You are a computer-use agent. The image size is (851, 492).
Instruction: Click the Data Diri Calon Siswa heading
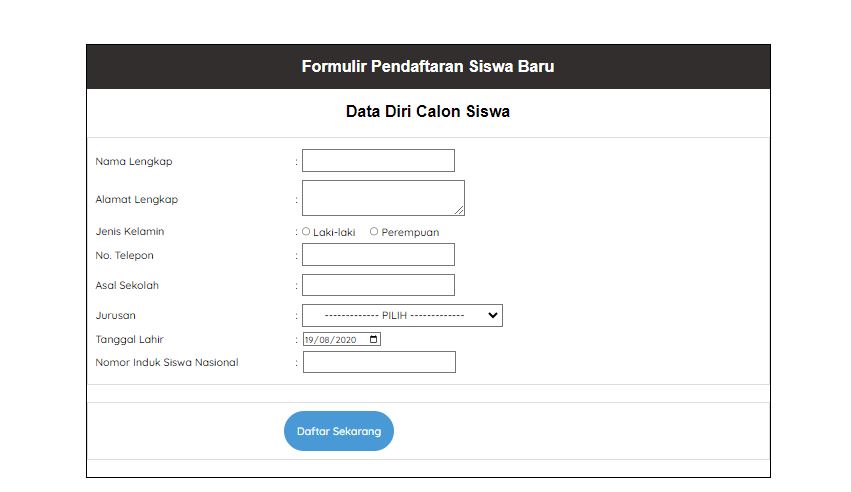(428, 112)
